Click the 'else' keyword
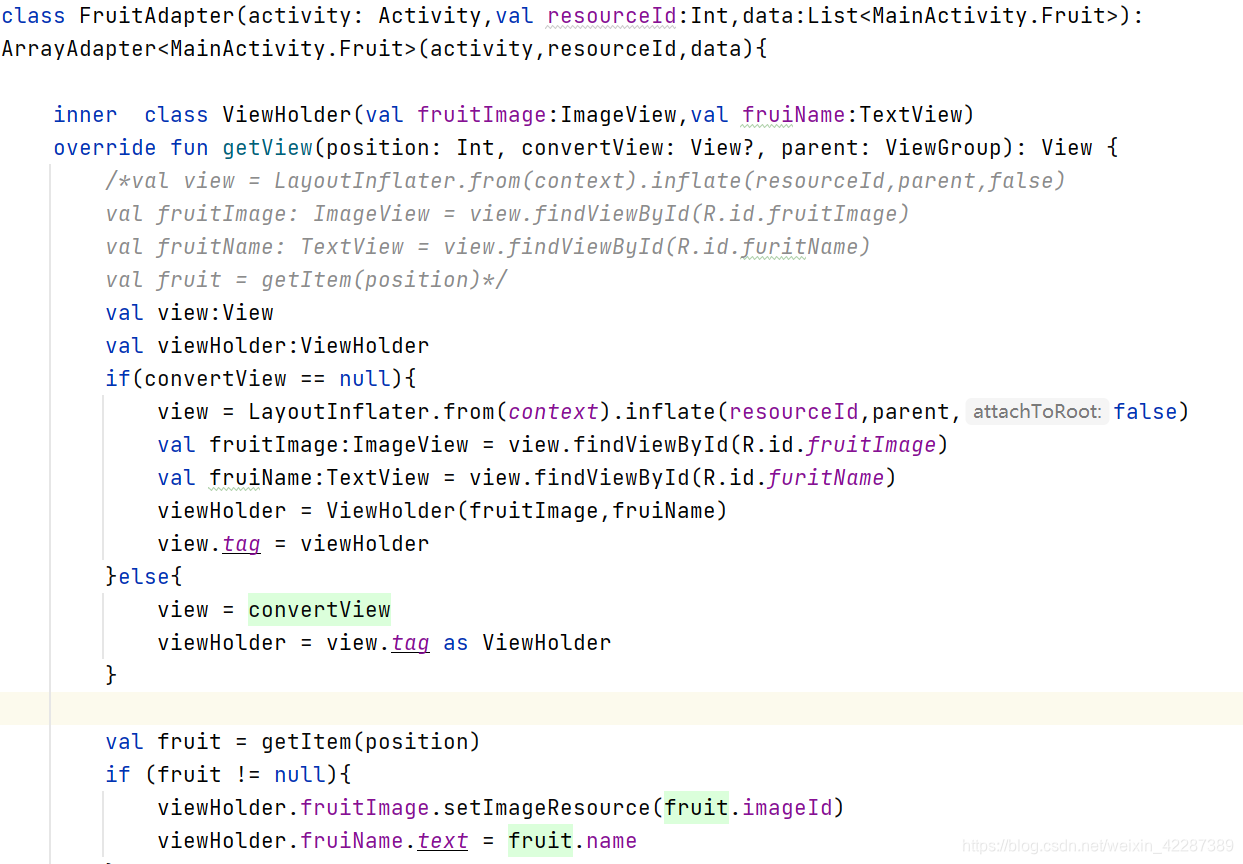 click(x=144, y=577)
